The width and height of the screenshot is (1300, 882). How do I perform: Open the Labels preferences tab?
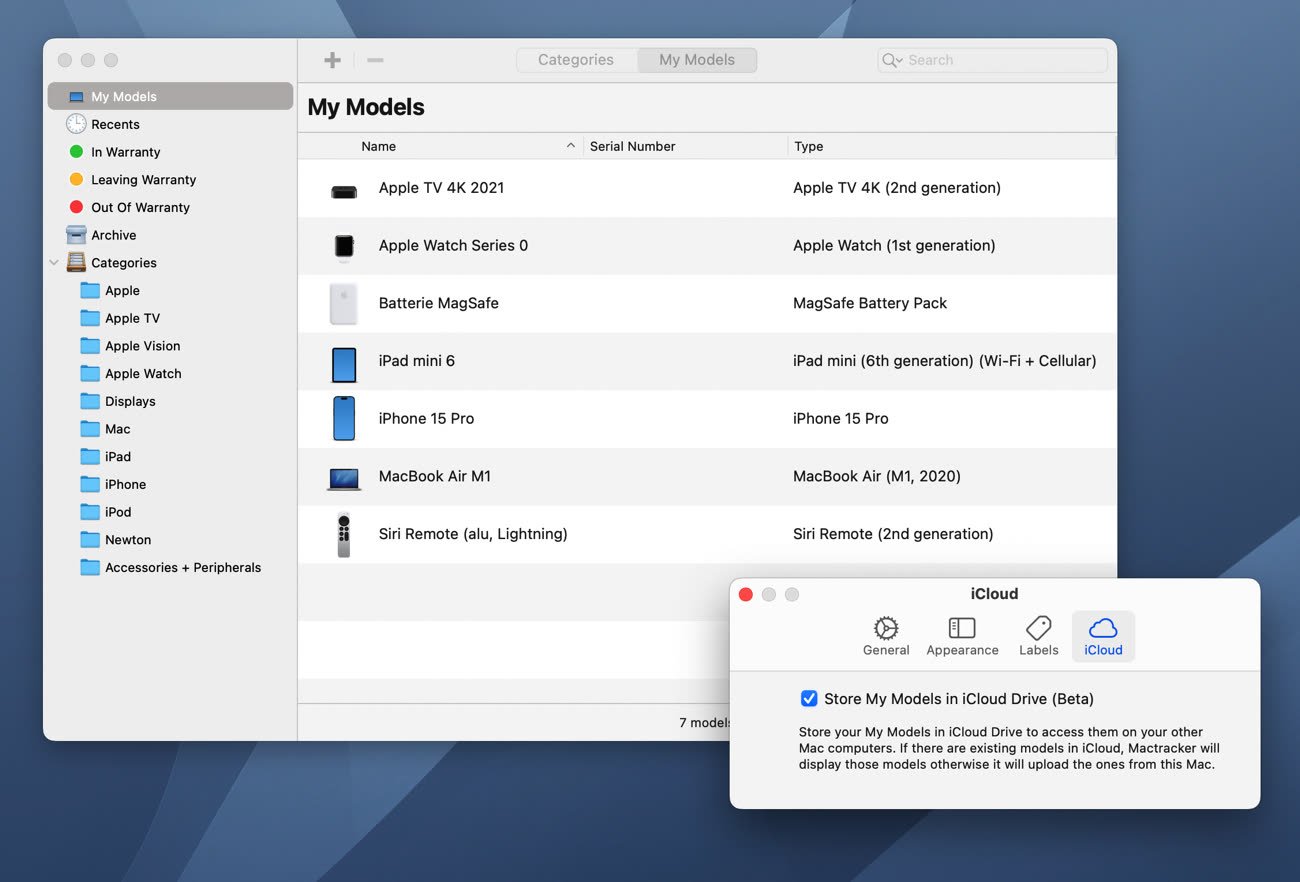tap(1039, 636)
